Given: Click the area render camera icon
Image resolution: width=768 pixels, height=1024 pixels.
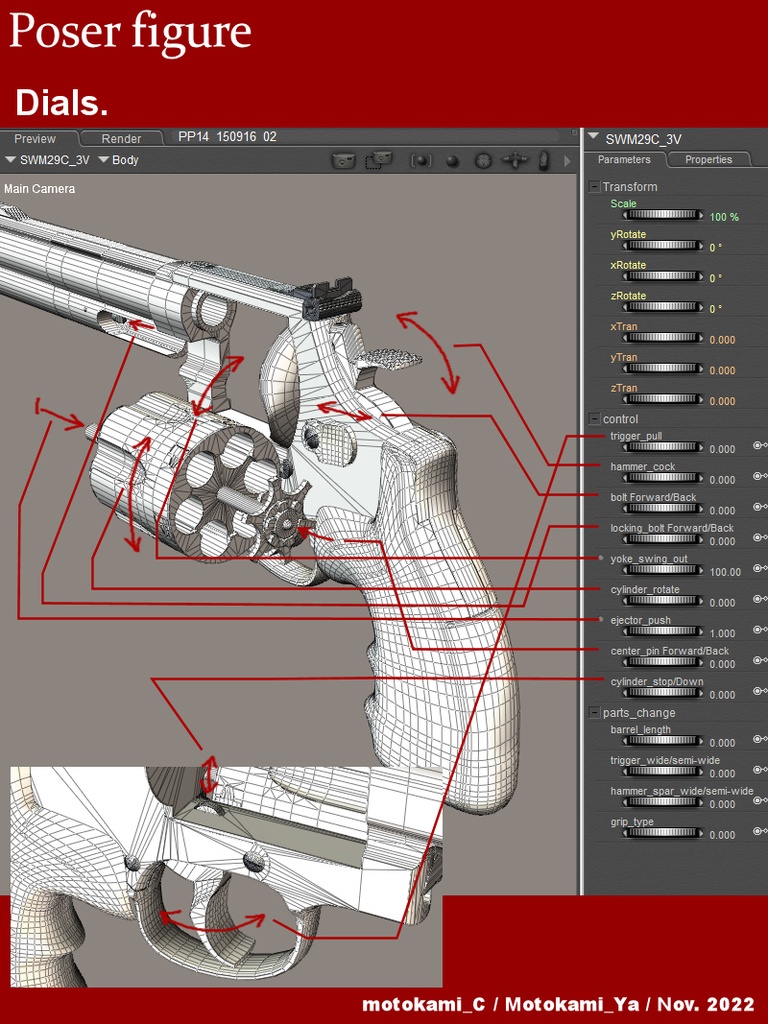Looking at the screenshot, I should pos(379,160).
